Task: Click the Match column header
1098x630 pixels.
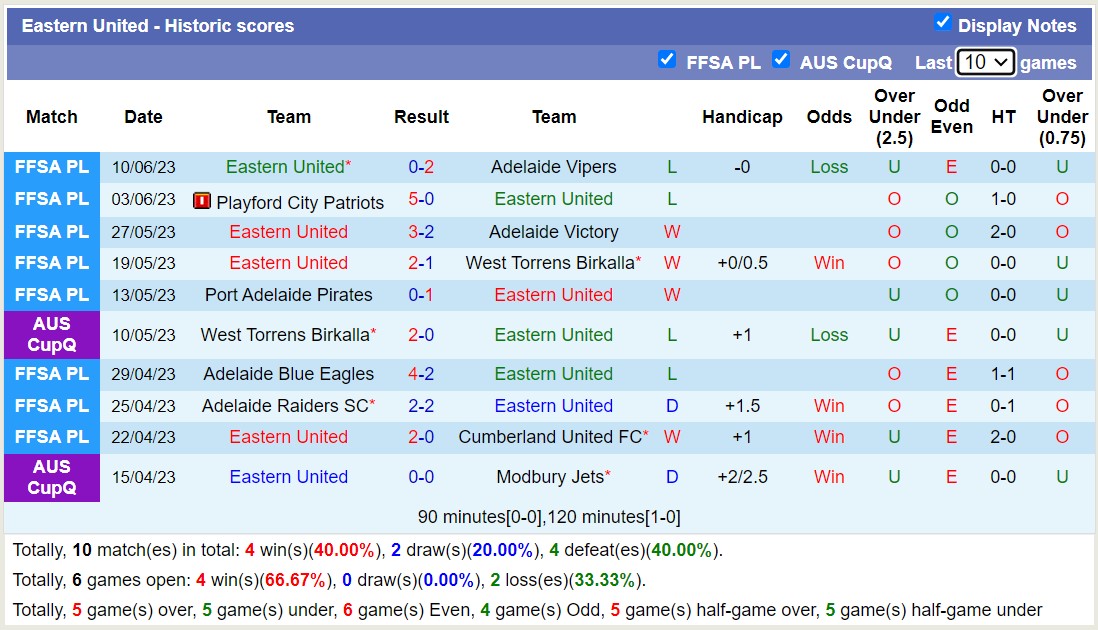Action: point(51,117)
